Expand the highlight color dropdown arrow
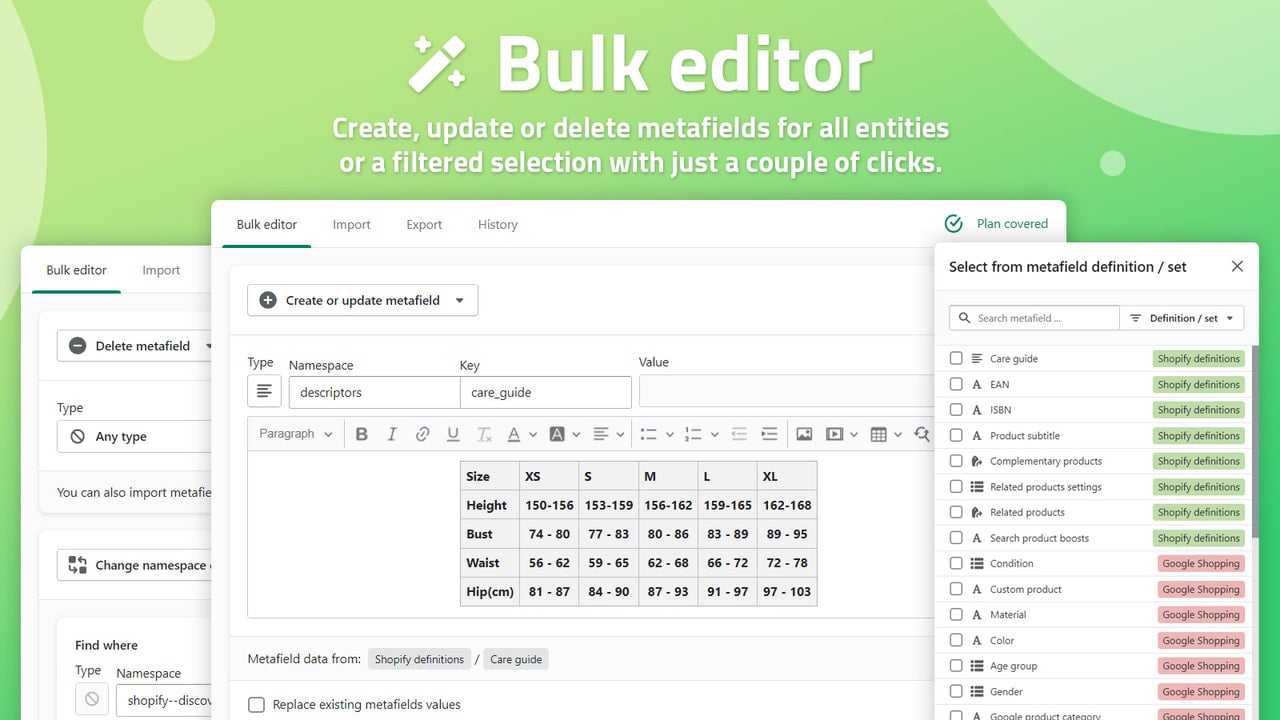The width and height of the screenshot is (1280, 720). point(577,434)
